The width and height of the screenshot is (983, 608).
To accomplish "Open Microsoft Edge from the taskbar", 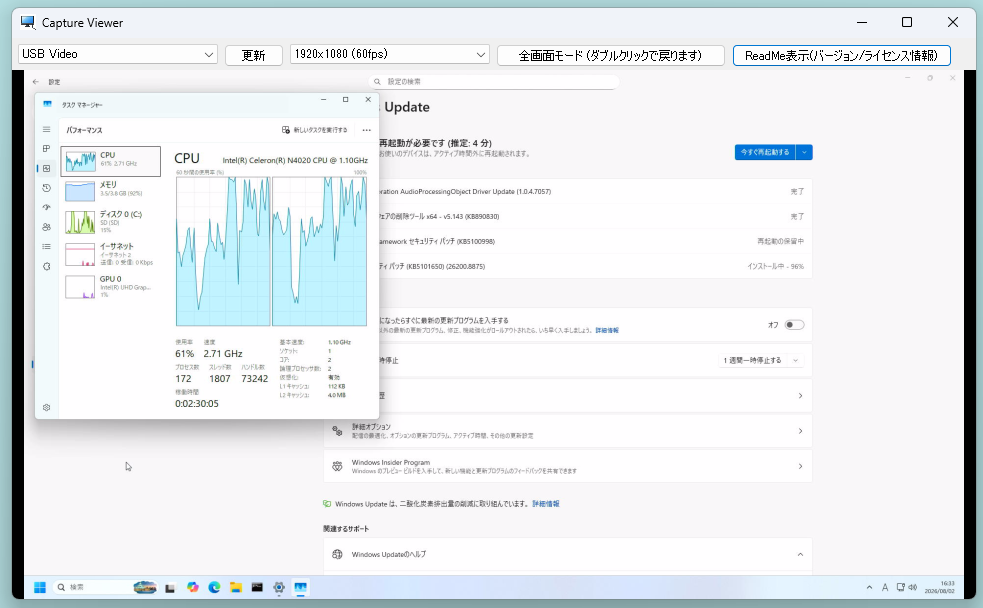I will [x=214, y=587].
